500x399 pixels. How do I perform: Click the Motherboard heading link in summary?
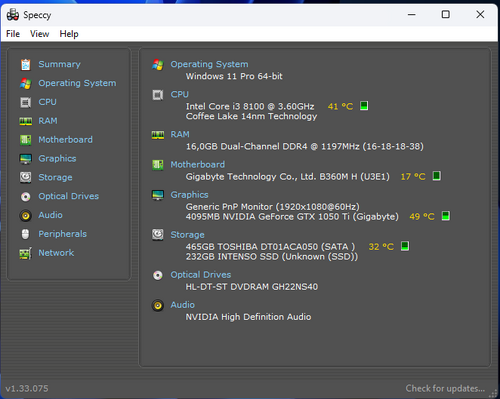(x=198, y=165)
